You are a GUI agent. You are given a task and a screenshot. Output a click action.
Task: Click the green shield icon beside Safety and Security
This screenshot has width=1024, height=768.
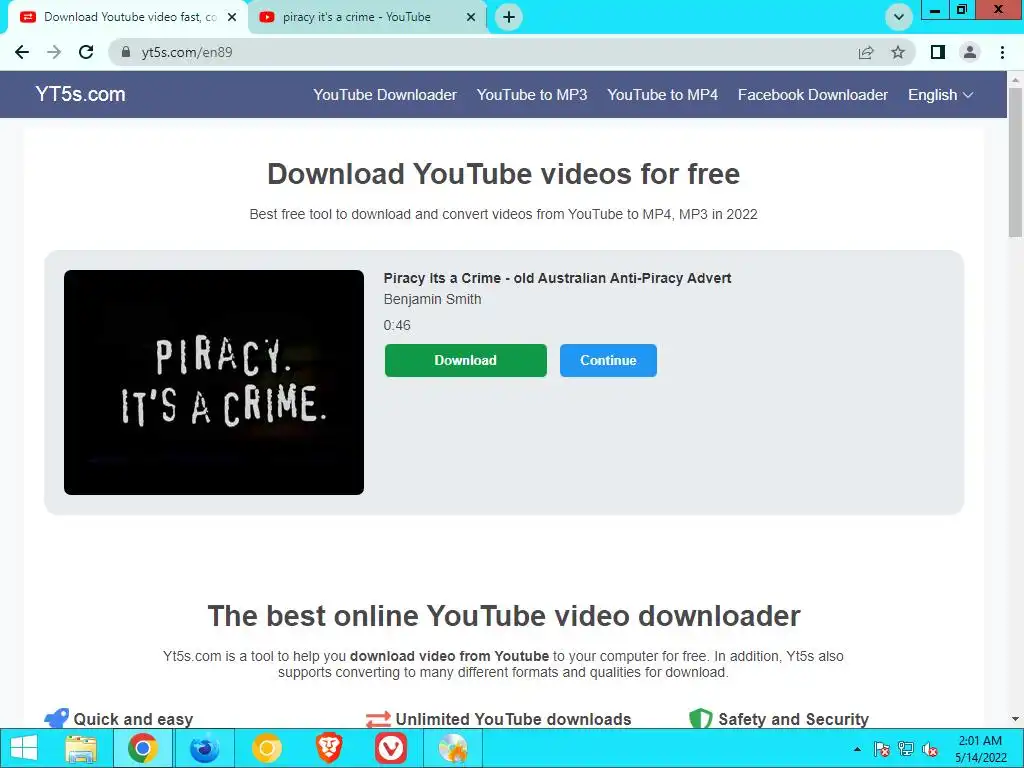click(x=701, y=718)
